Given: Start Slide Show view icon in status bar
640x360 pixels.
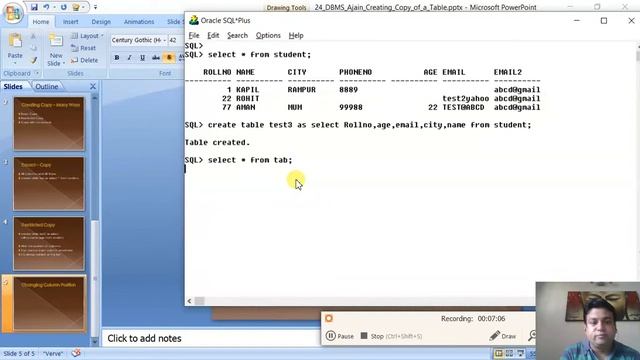Looking at the screenshot, I should point(520,353).
